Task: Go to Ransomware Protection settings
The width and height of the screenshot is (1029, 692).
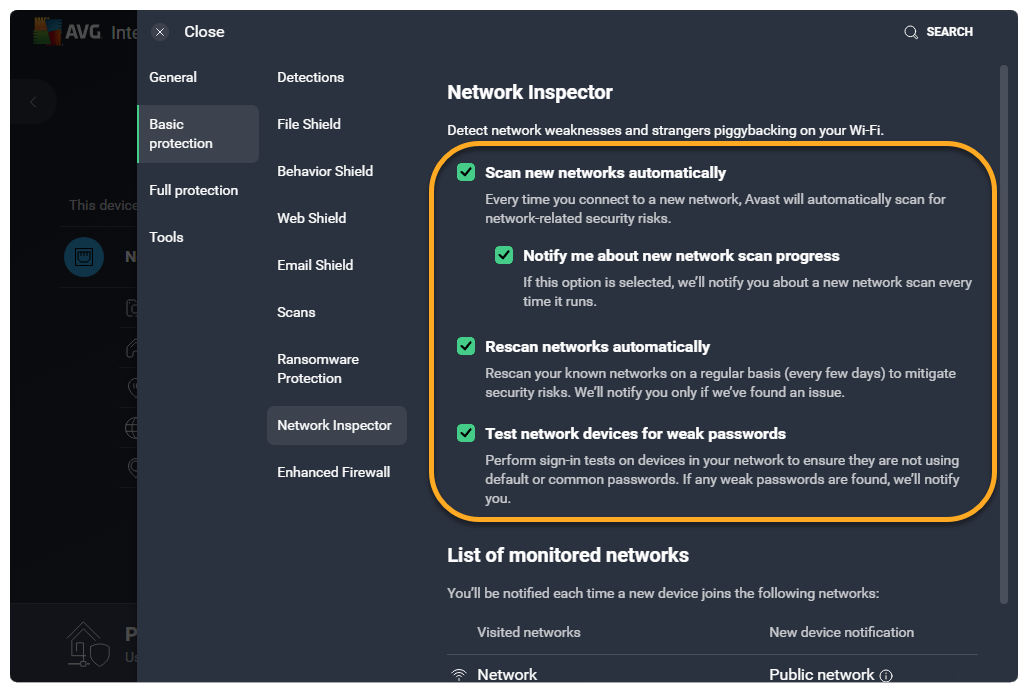Action: [x=318, y=368]
